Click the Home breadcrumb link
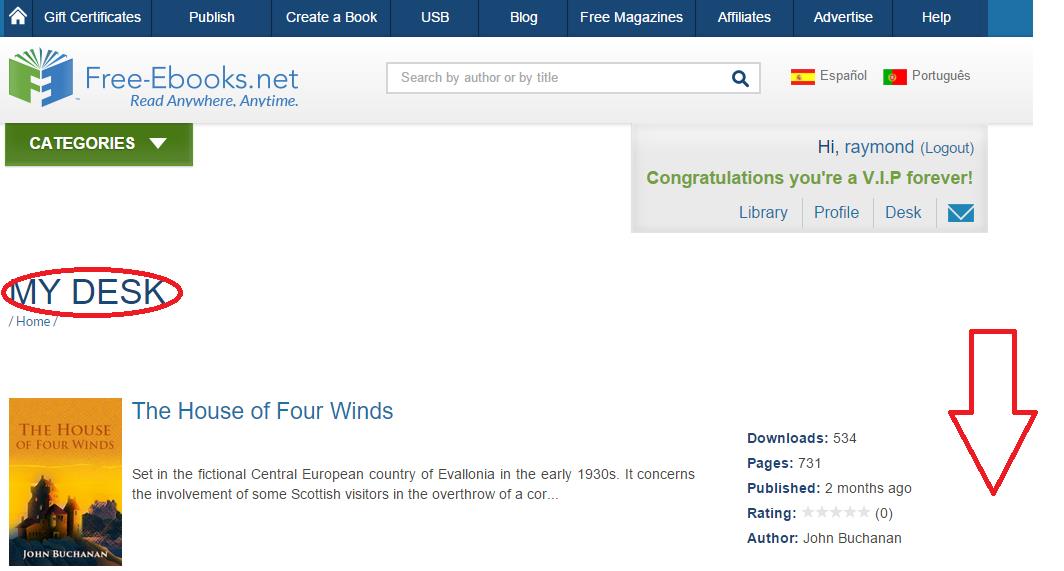 click(33, 322)
